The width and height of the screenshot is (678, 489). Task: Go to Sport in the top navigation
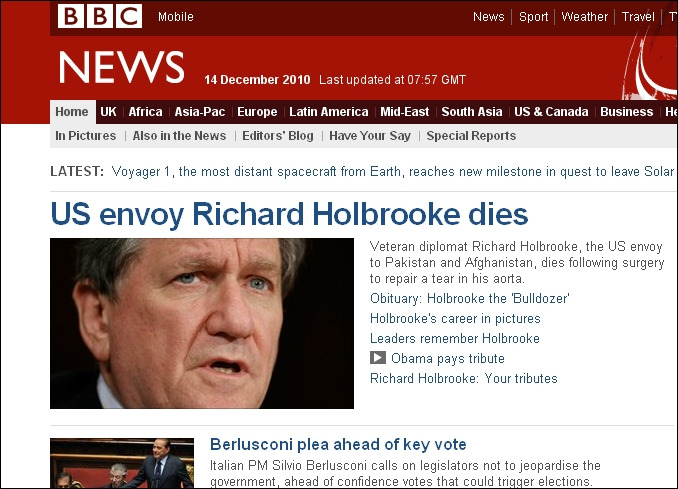pyautogui.click(x=533, y=17)
